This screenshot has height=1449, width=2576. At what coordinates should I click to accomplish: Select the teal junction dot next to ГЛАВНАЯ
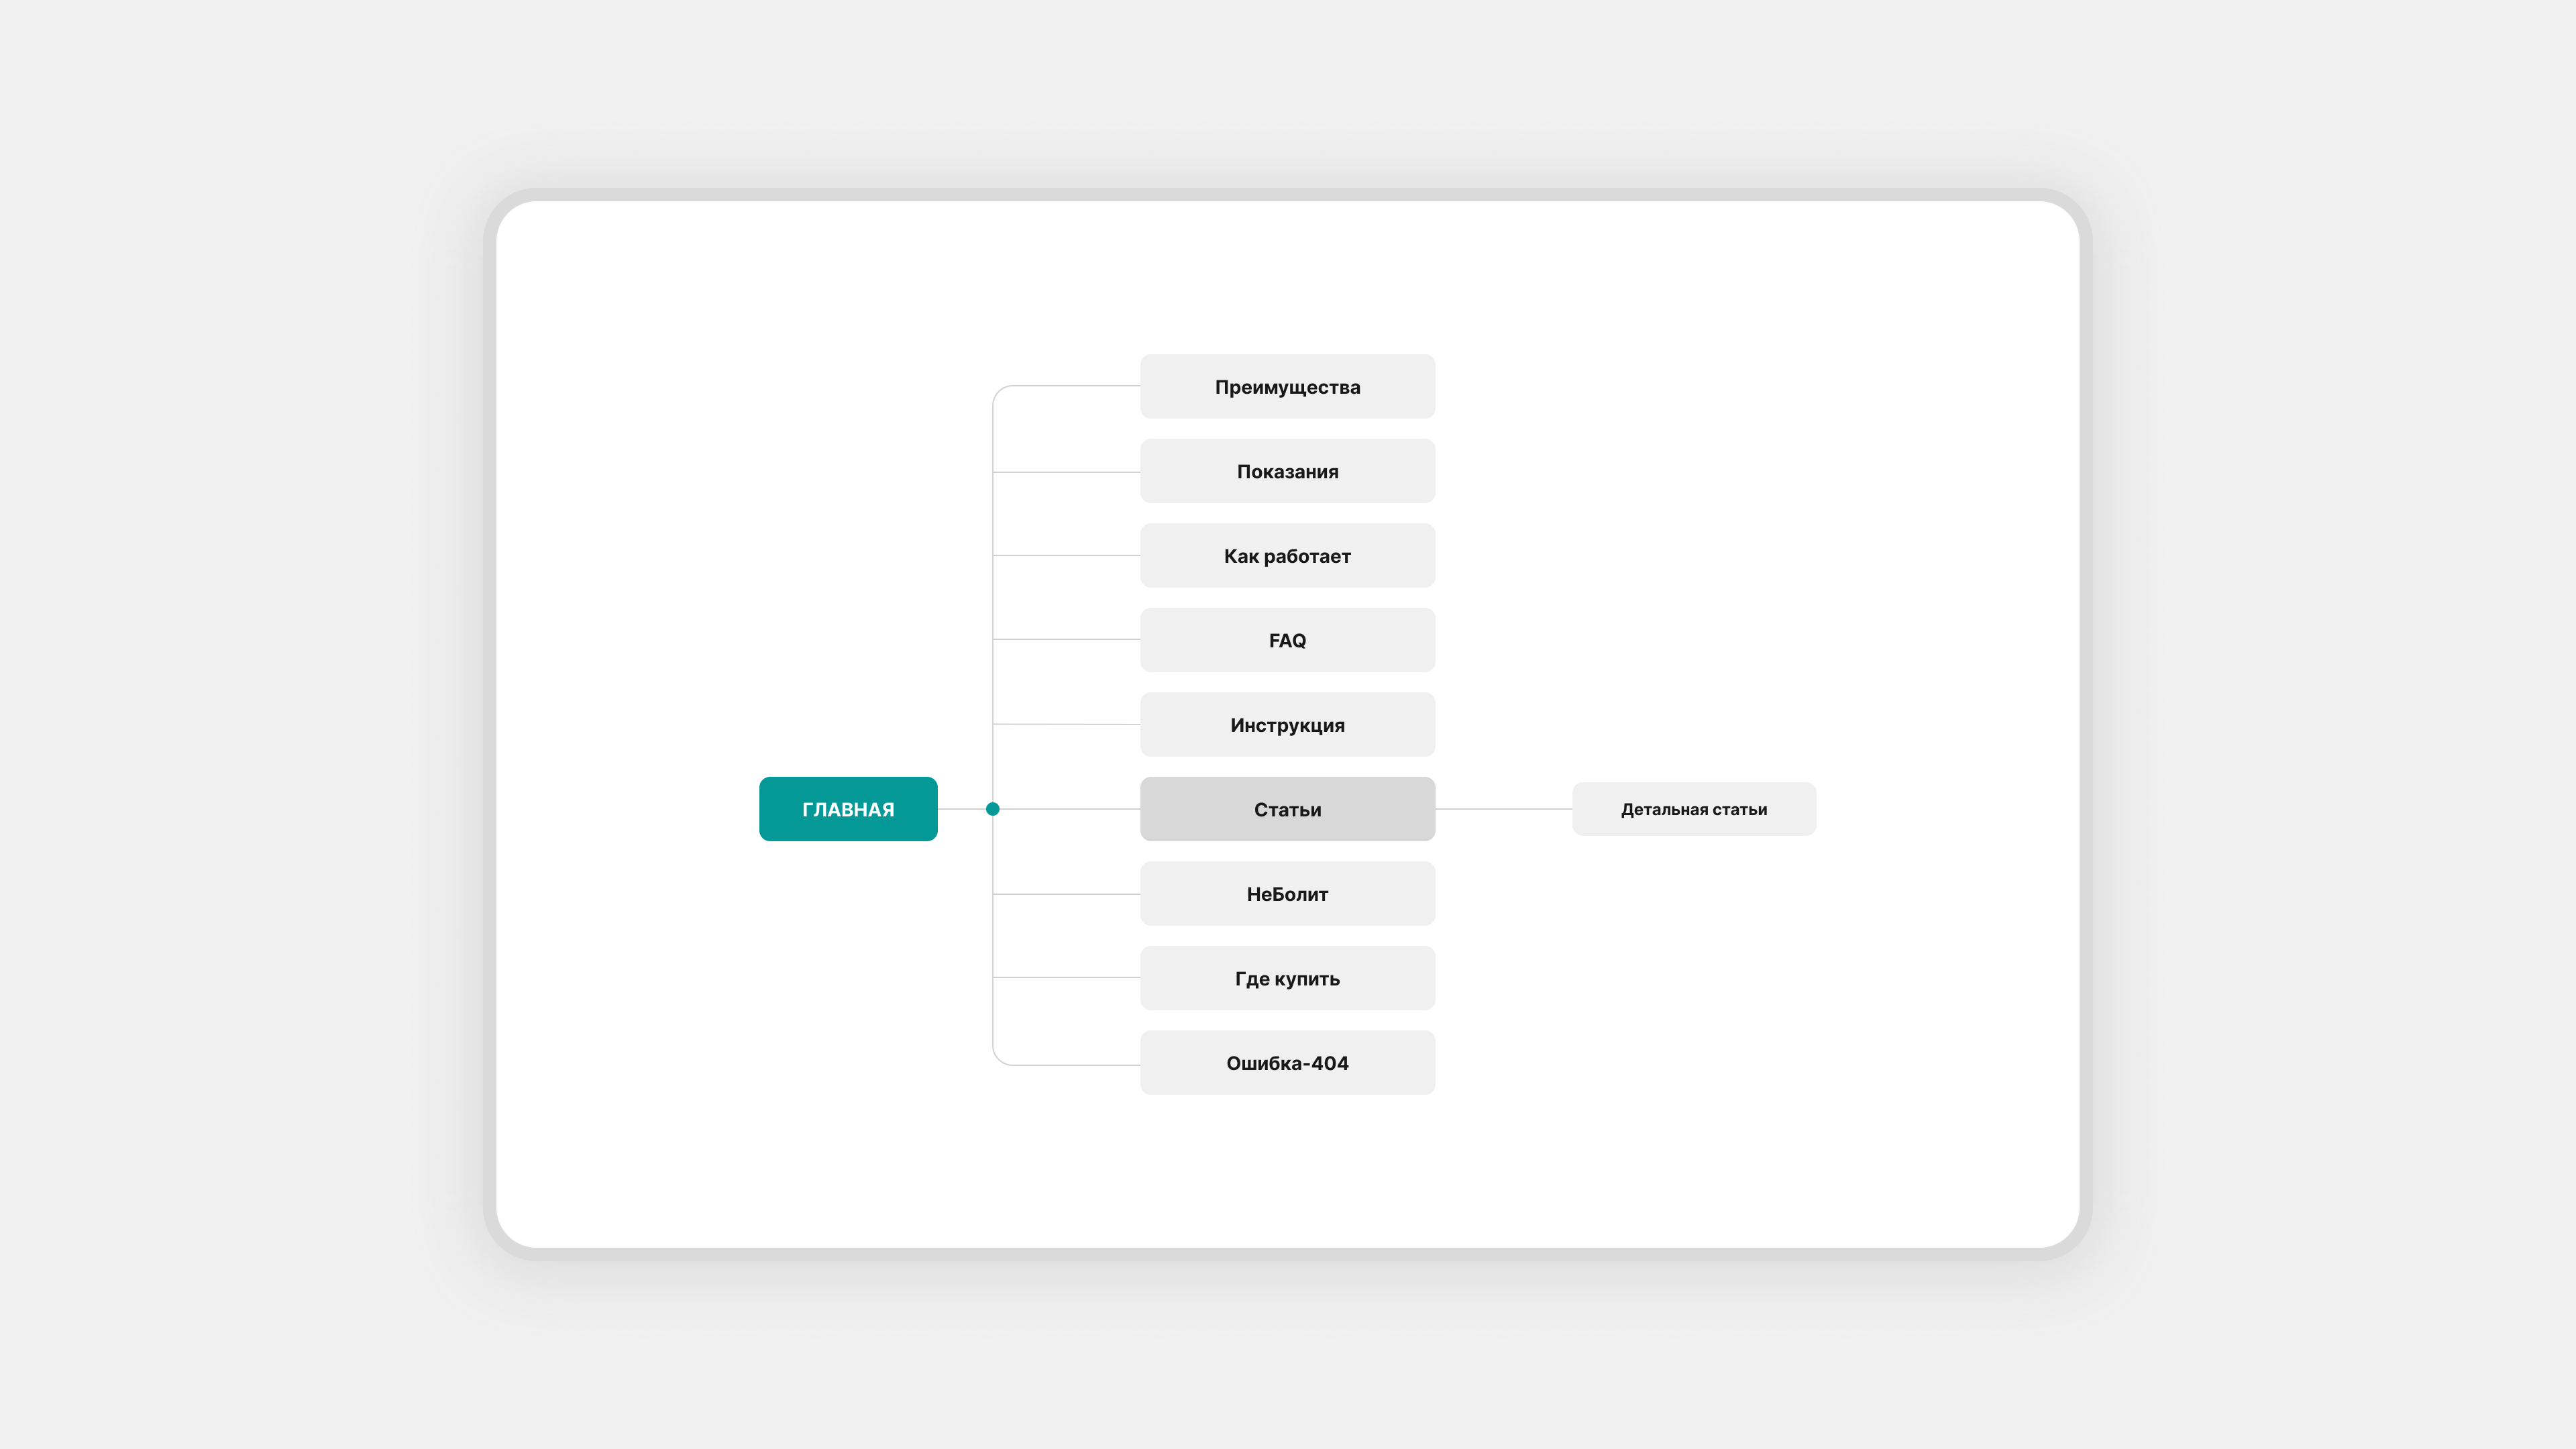pos(992,809)
